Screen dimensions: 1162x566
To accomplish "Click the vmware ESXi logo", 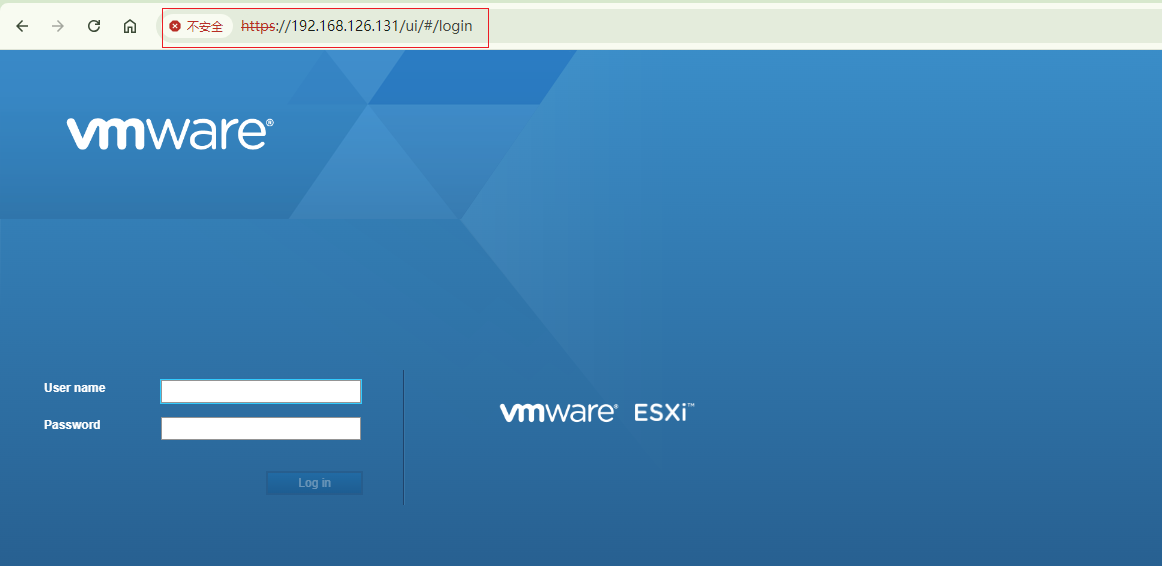I will [x=597, y=413].
